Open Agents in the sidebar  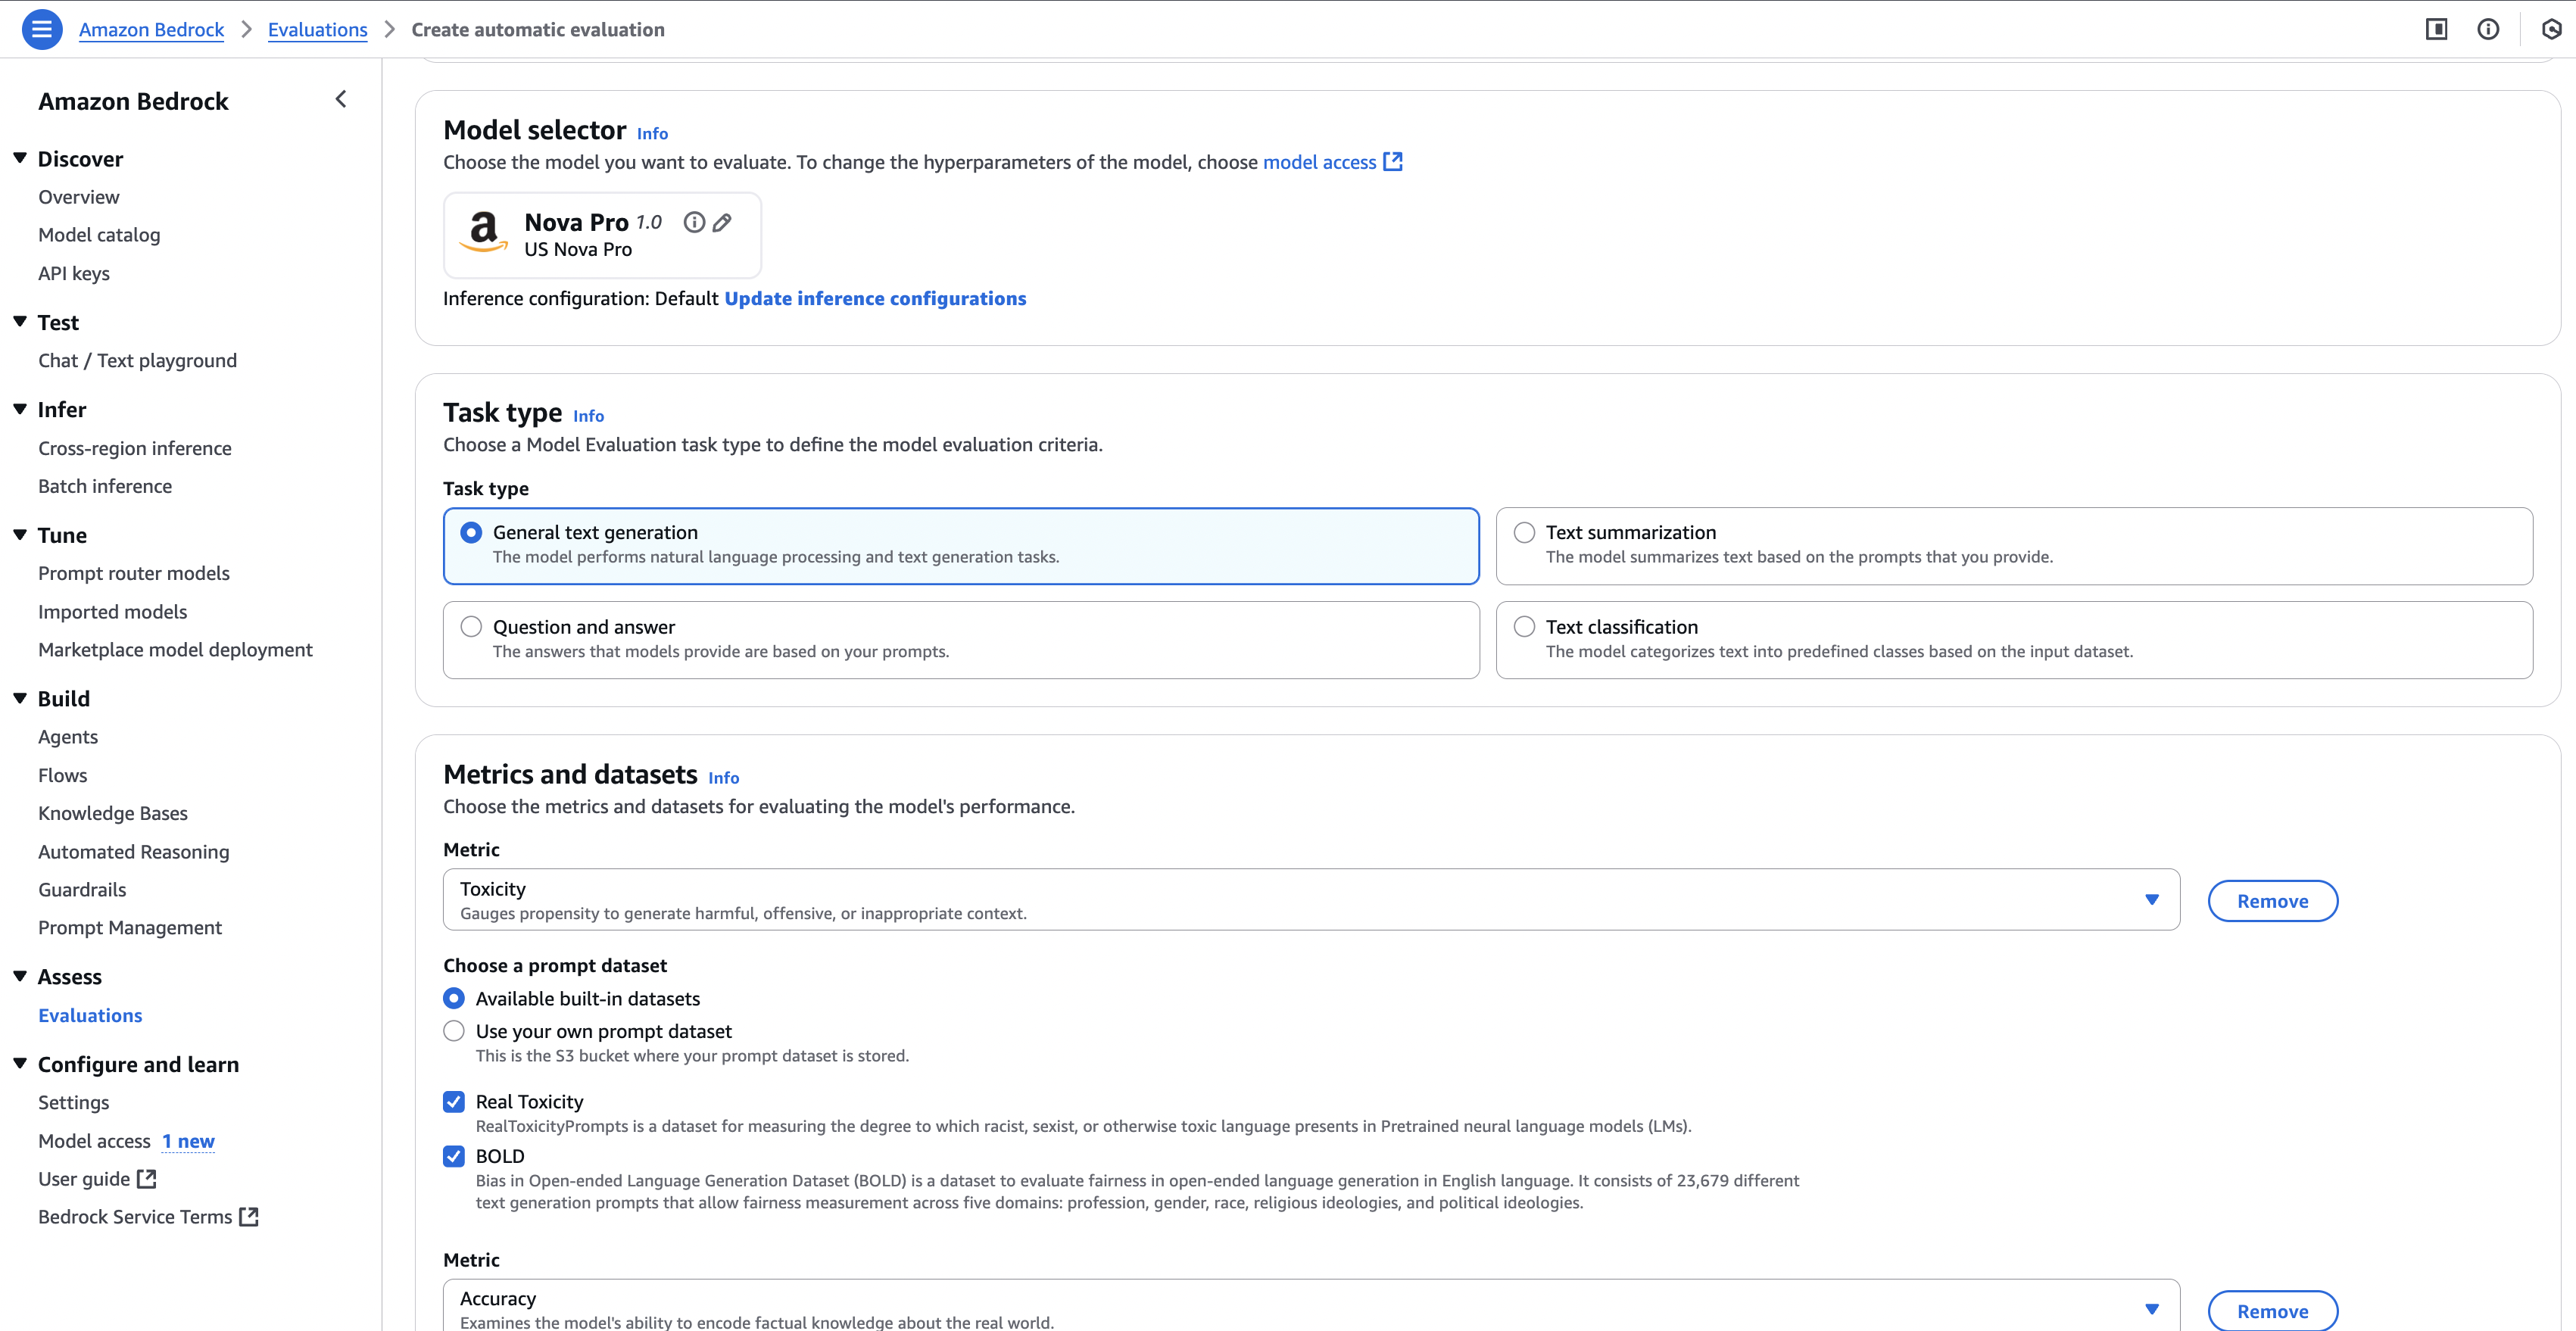click(x=68, y=737)
